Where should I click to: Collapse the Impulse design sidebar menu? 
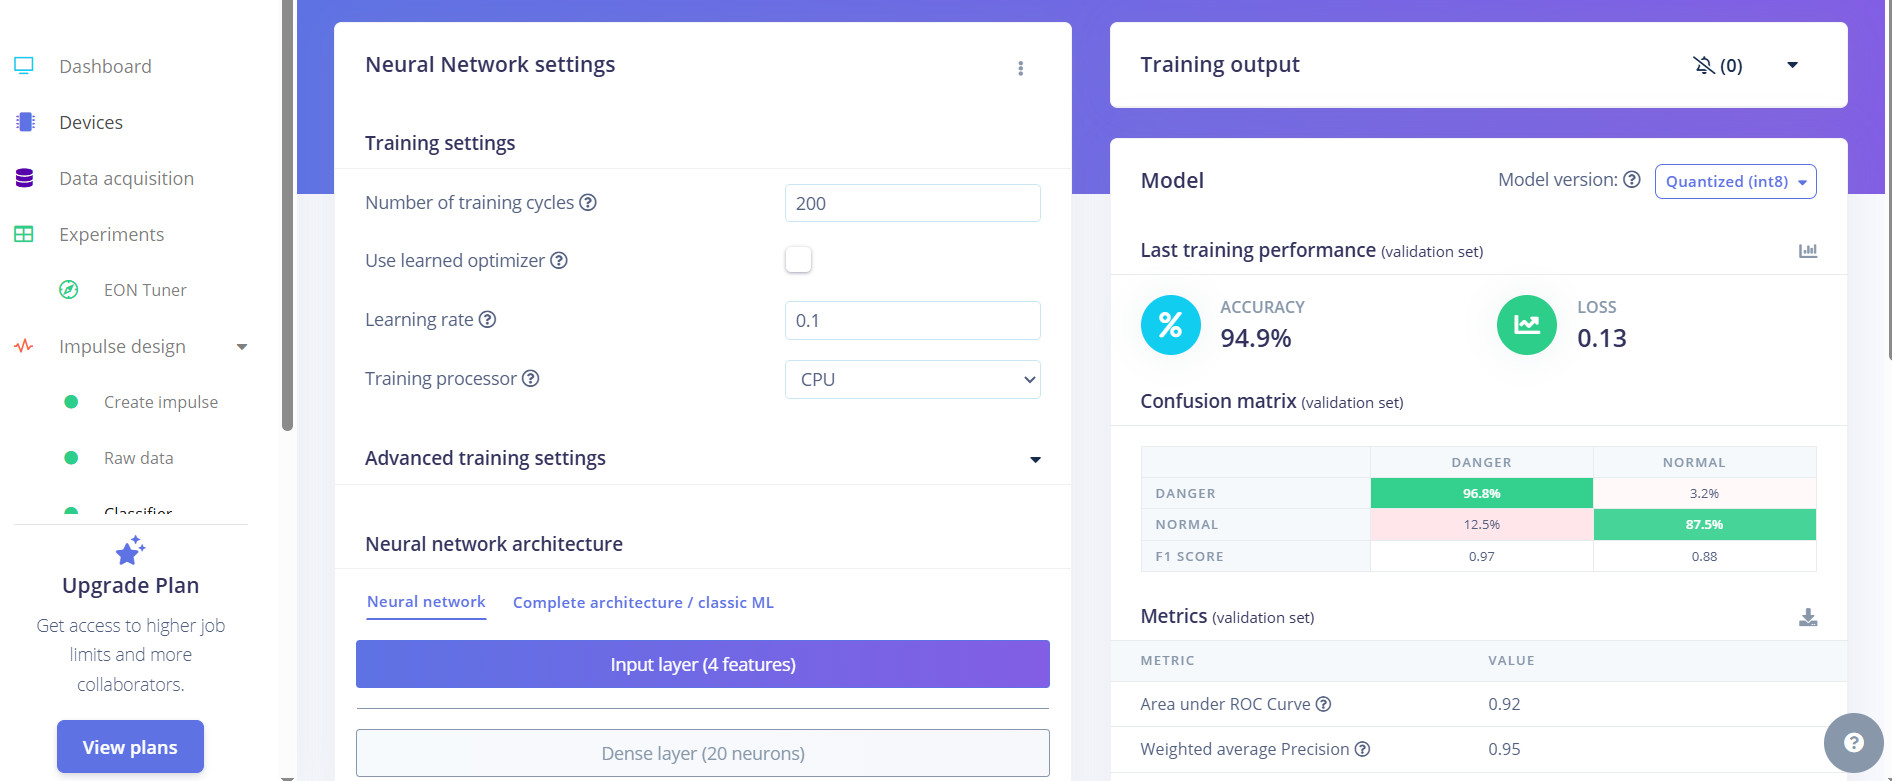point(241,347)
